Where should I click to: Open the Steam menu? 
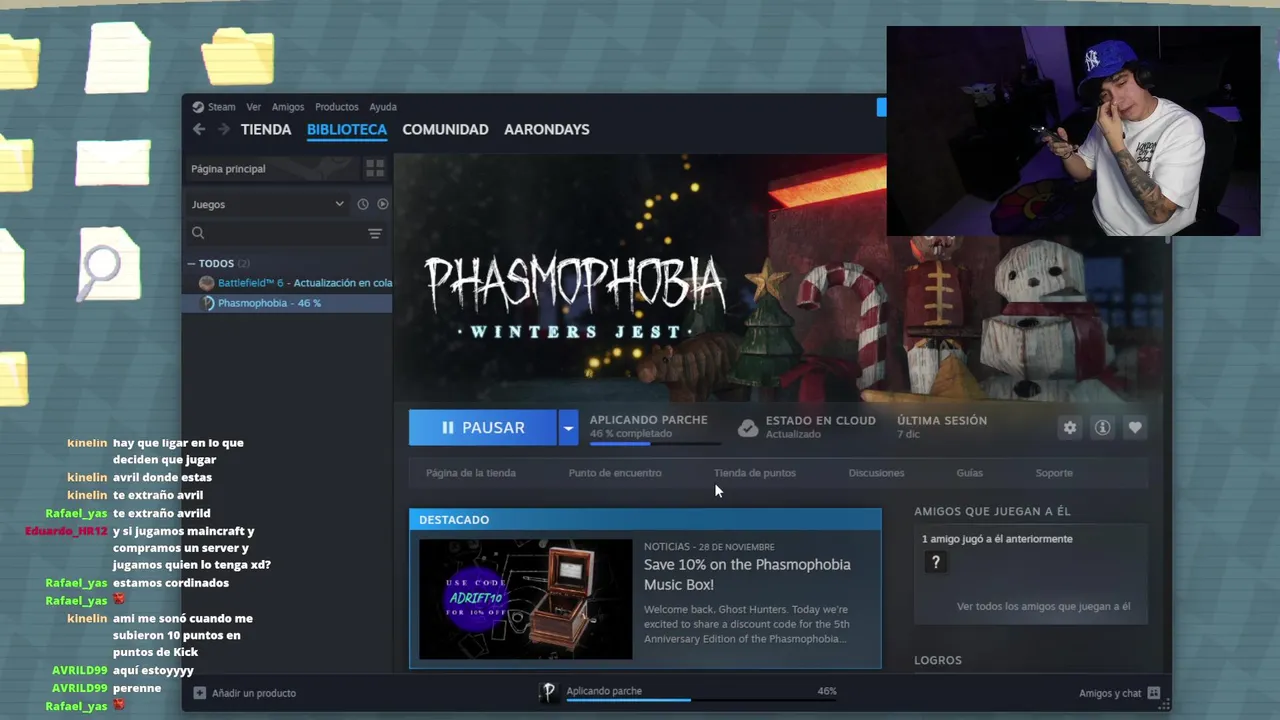point(221,107)
